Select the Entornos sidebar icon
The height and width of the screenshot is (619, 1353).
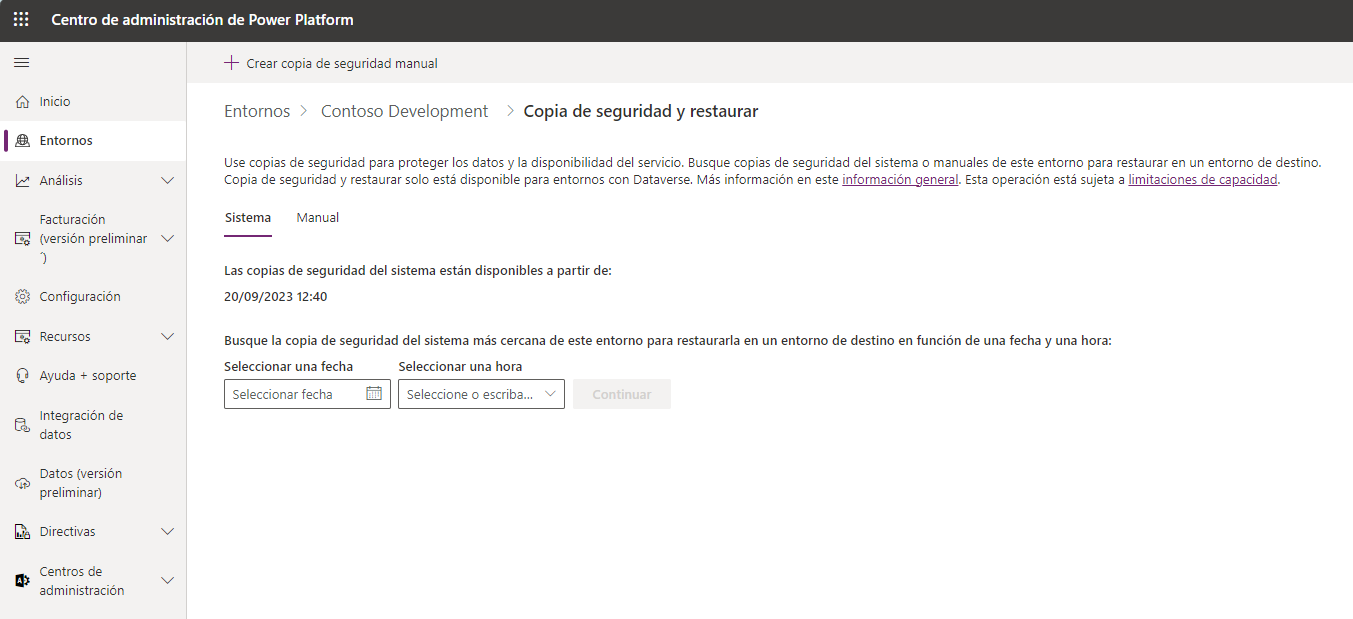pos(21,140)
